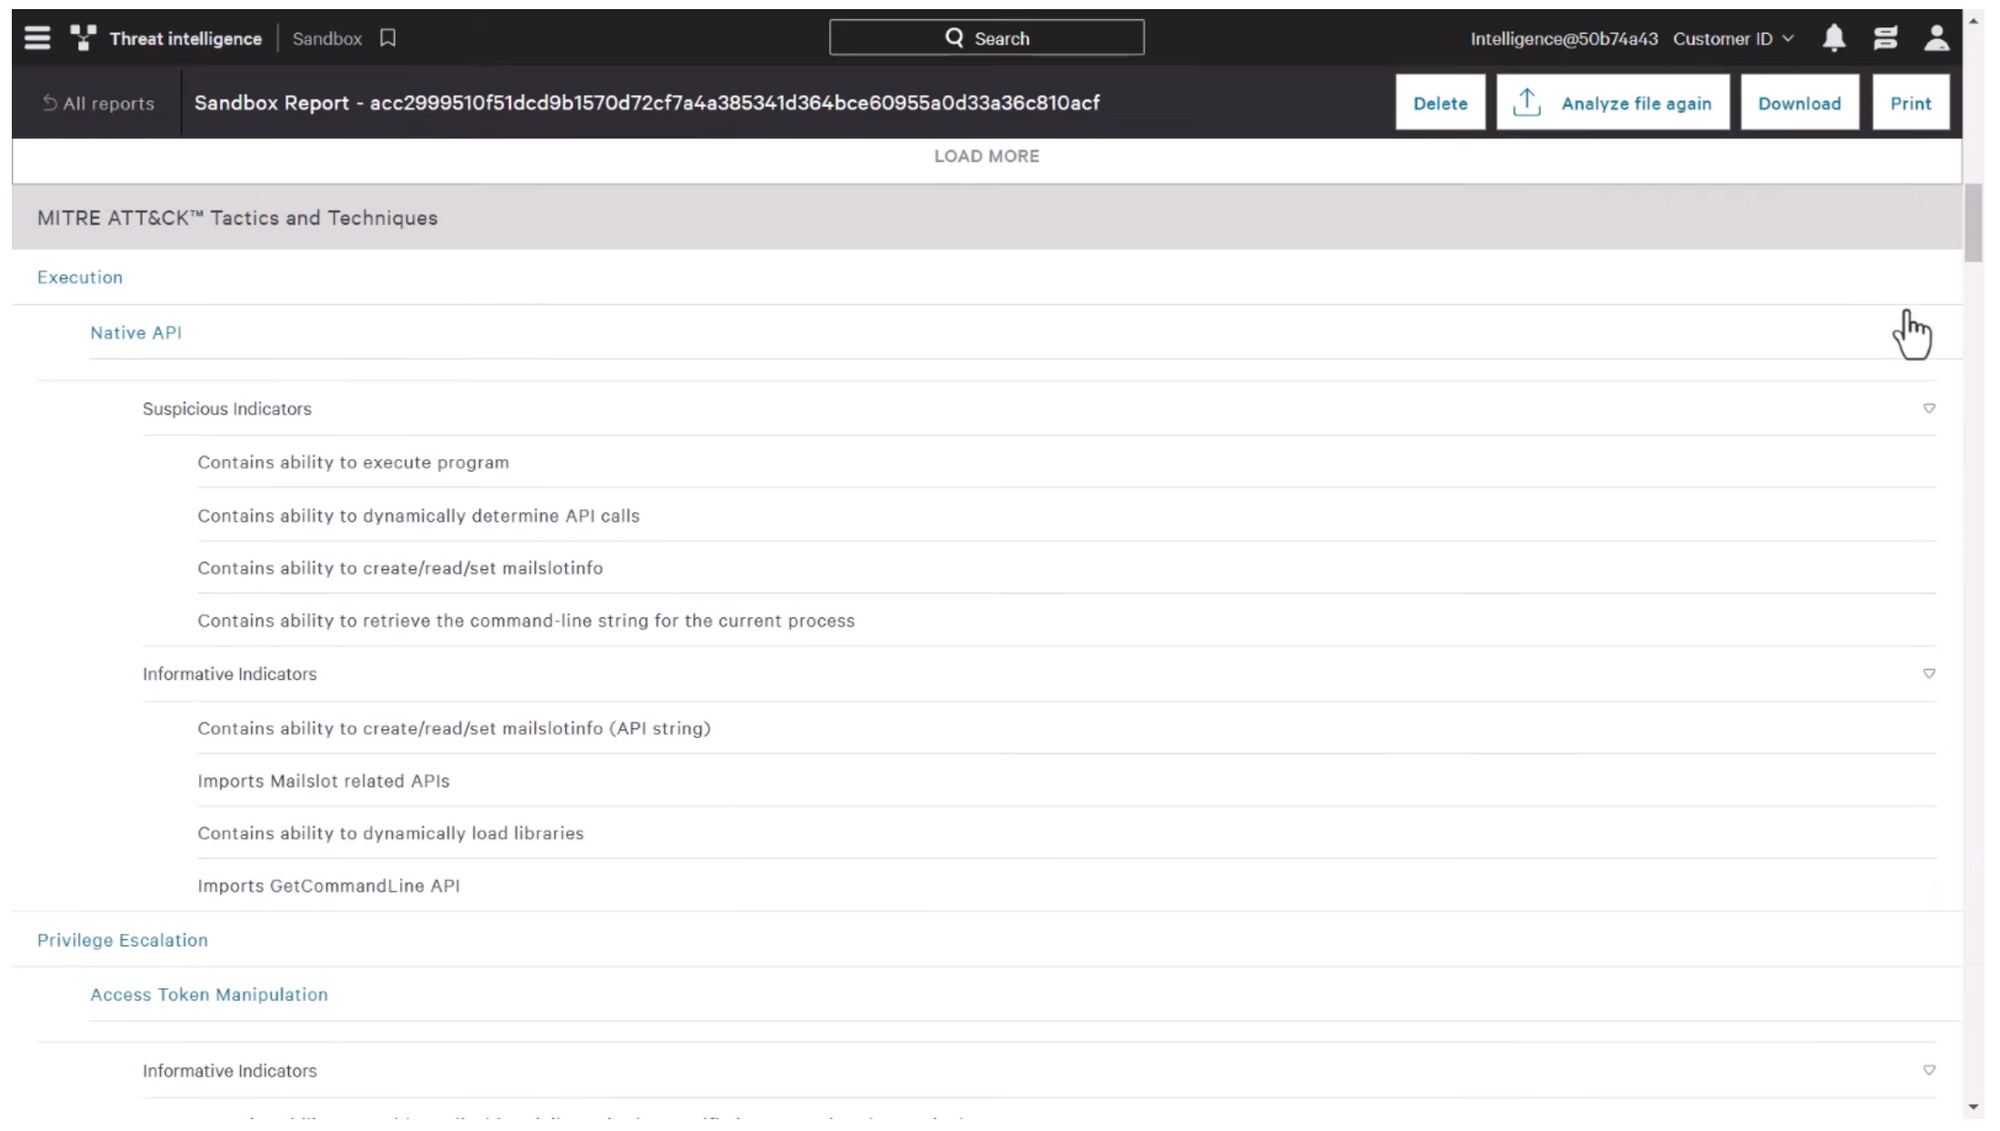The width and height of the screenshot is (2000, 1131).
Task: Click the Threat intelligence logo icon
Action: tap(83, 38)
